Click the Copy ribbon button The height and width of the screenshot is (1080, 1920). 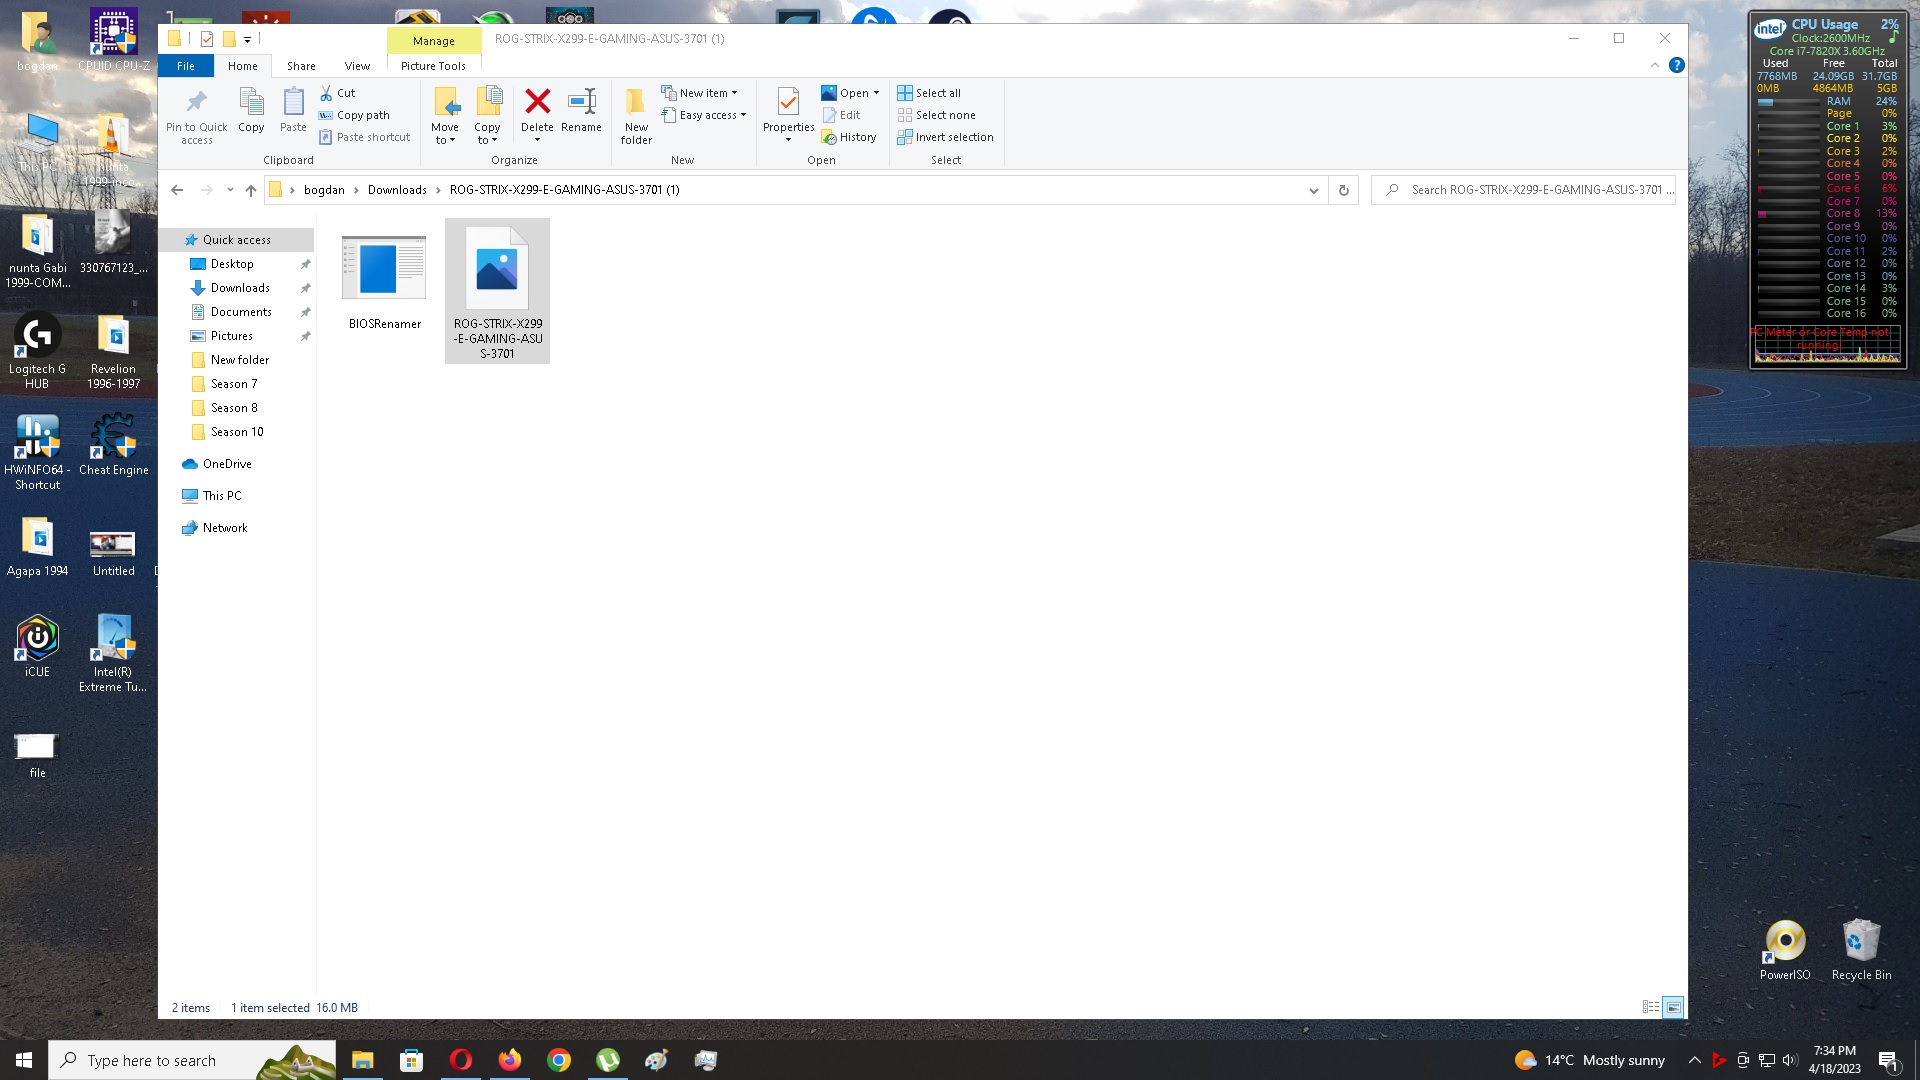251,110
